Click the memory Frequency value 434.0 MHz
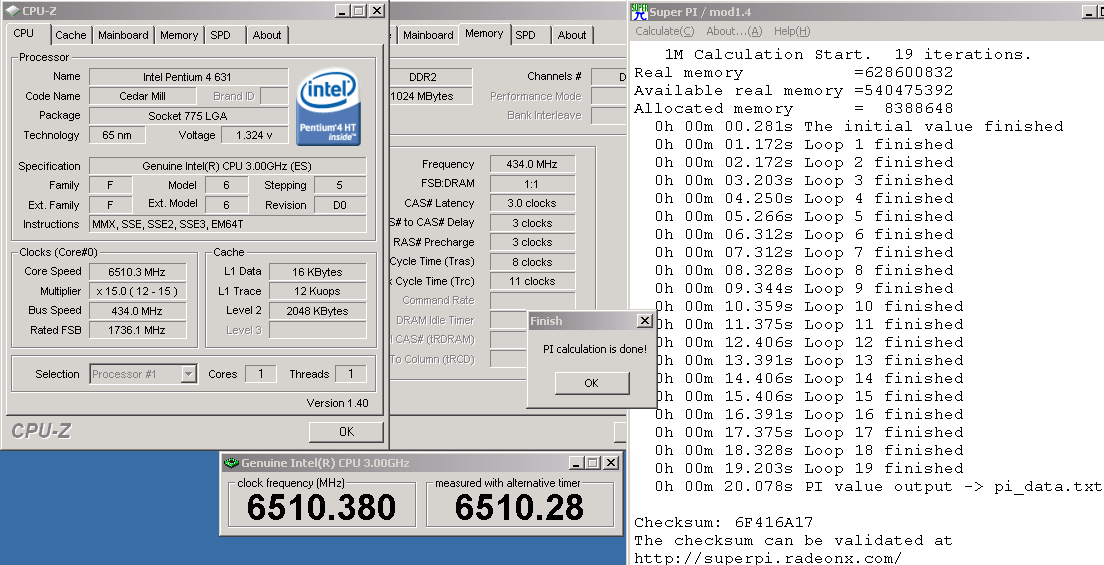The image size is (1104, 565). 532,164
